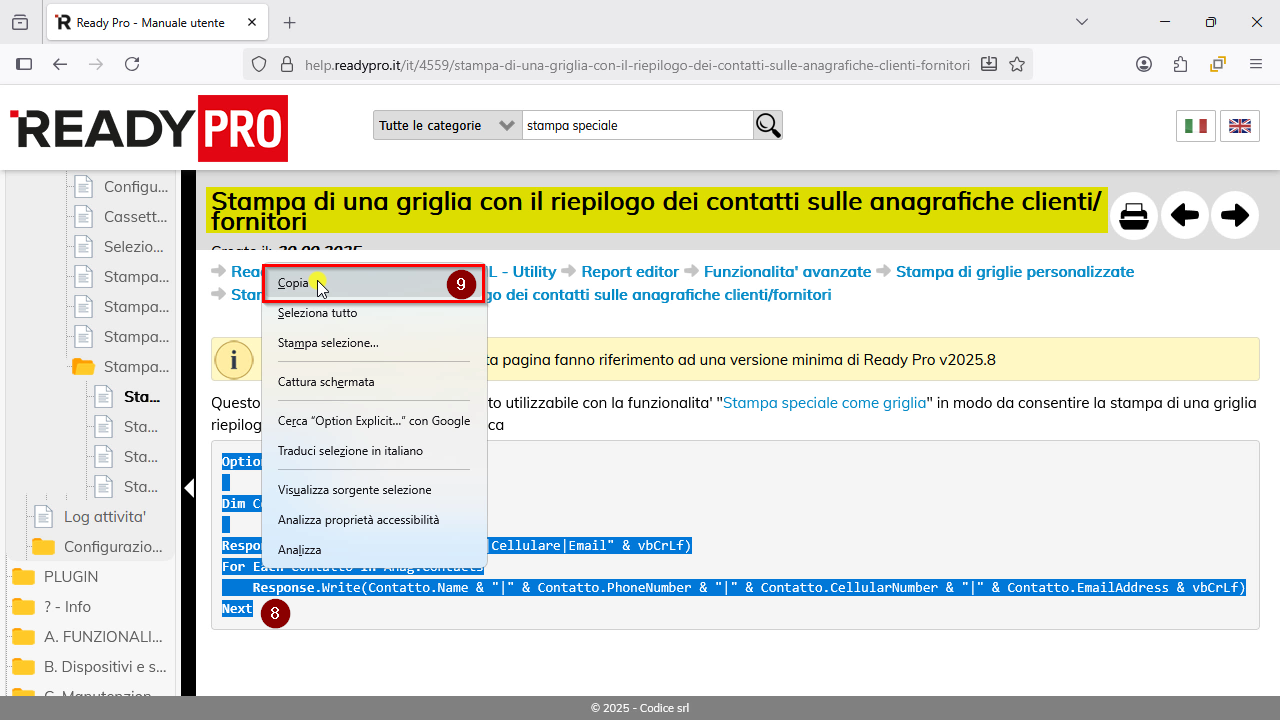Open the Report editor breadcrumb link
The image size is (1280, 720).
630,271
